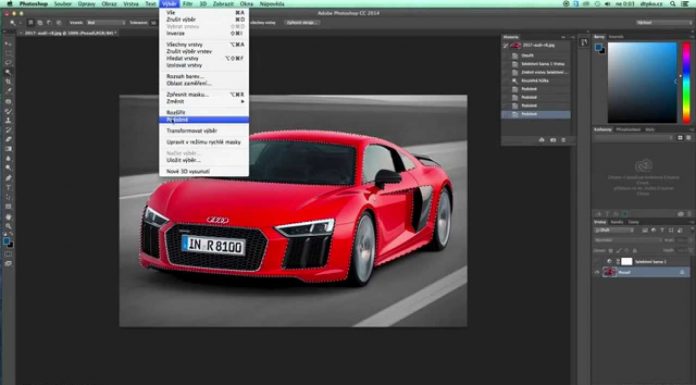Select the Rectangular Marquee tool
This screenshot has width=696, height=385.
(x=8, y=53)
